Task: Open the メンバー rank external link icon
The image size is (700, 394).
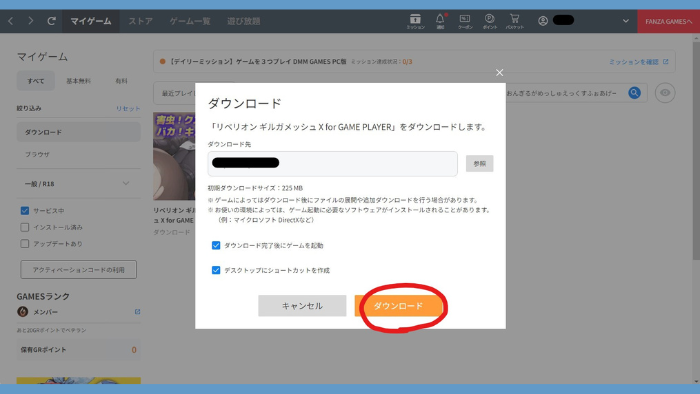Action: coord(138,311)
